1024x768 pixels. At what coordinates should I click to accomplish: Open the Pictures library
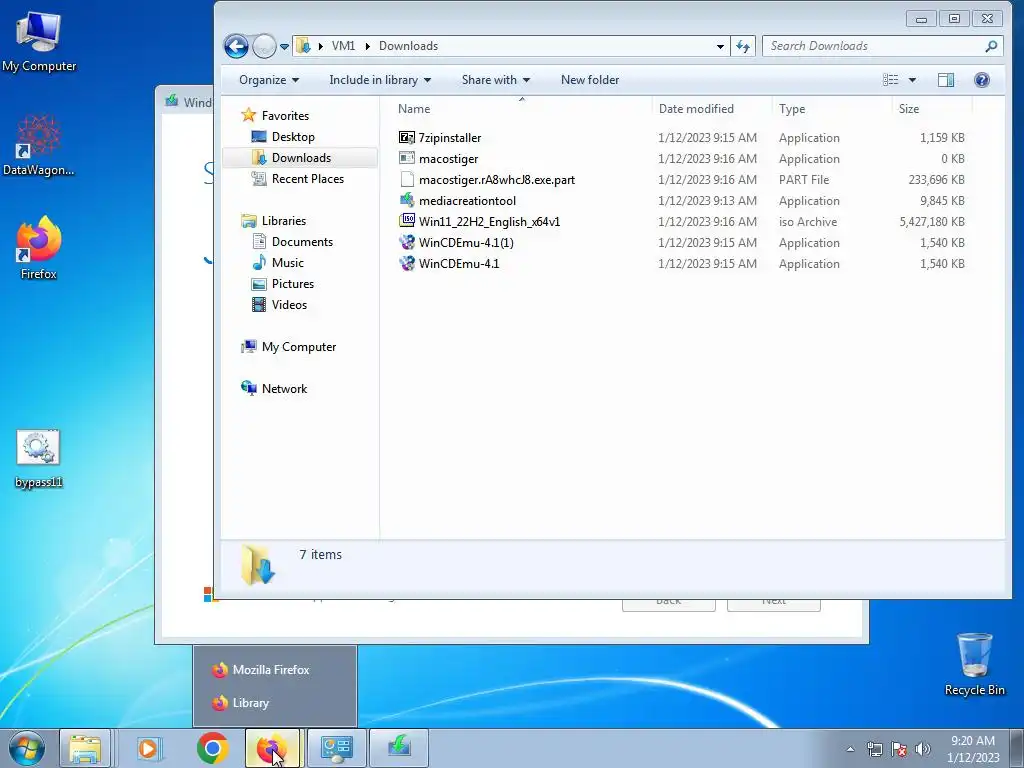pos(293,283)
